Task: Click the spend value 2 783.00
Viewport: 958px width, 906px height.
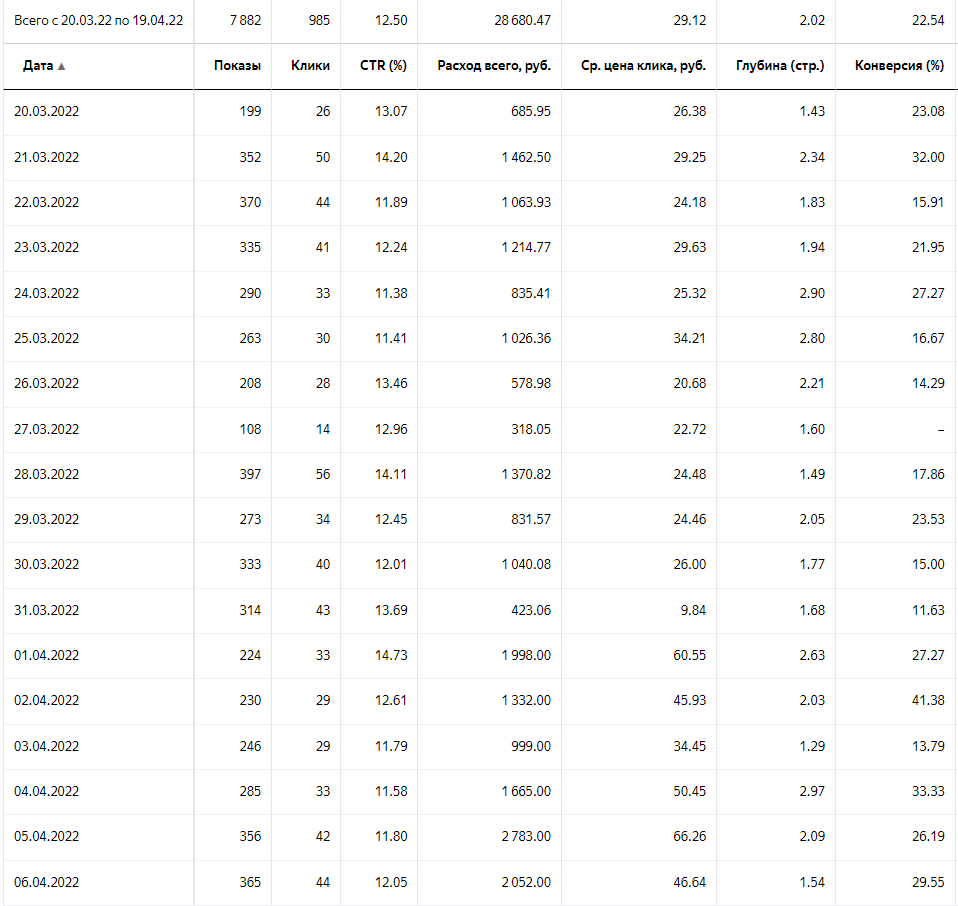Action: [525, 836]
